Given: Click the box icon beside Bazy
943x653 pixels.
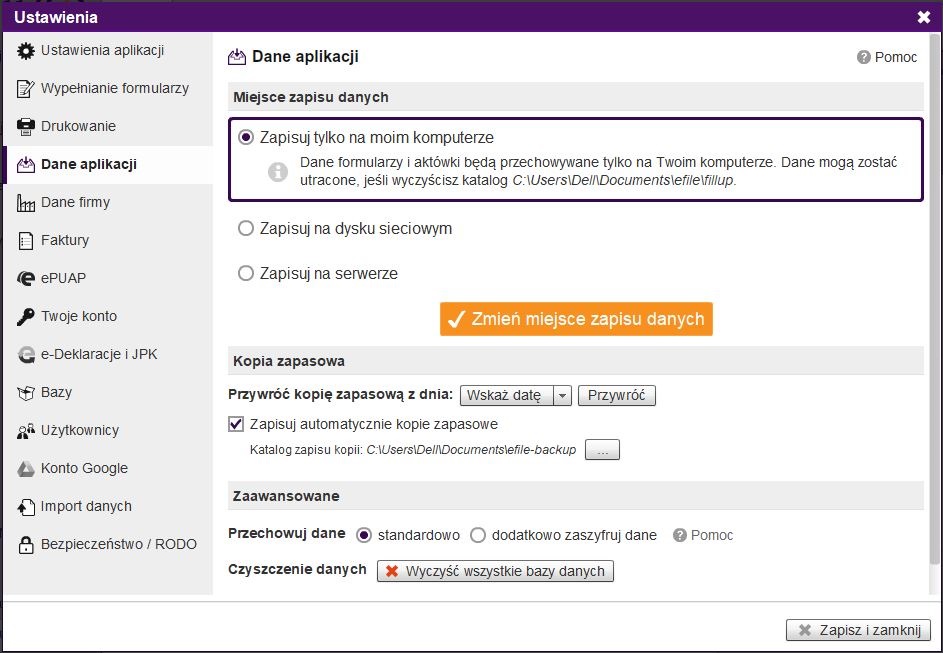Looking at the screenshot, I should (x=26, y=393).
